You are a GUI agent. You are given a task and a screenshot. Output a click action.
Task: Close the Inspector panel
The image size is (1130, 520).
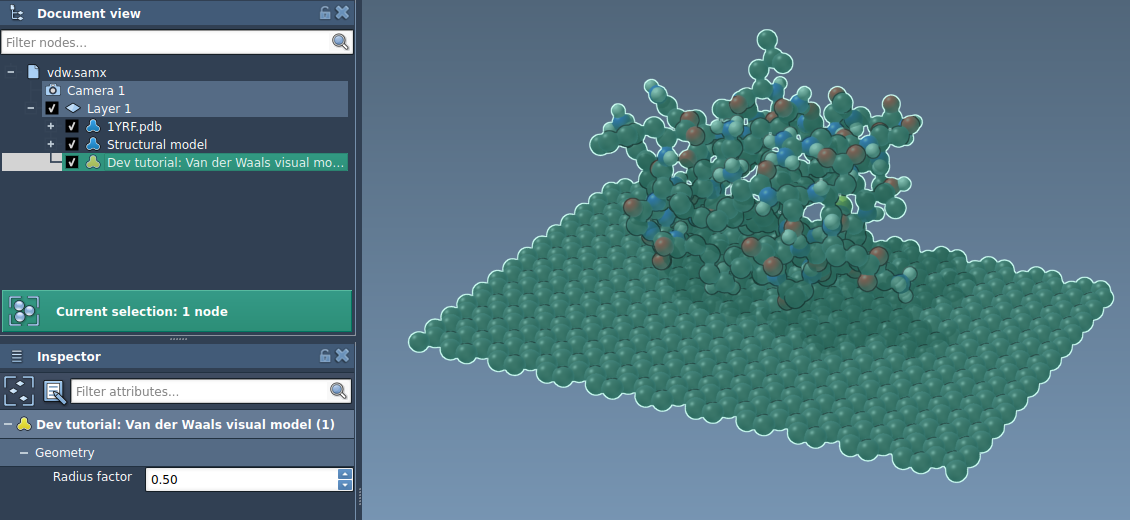pos(342,356)
